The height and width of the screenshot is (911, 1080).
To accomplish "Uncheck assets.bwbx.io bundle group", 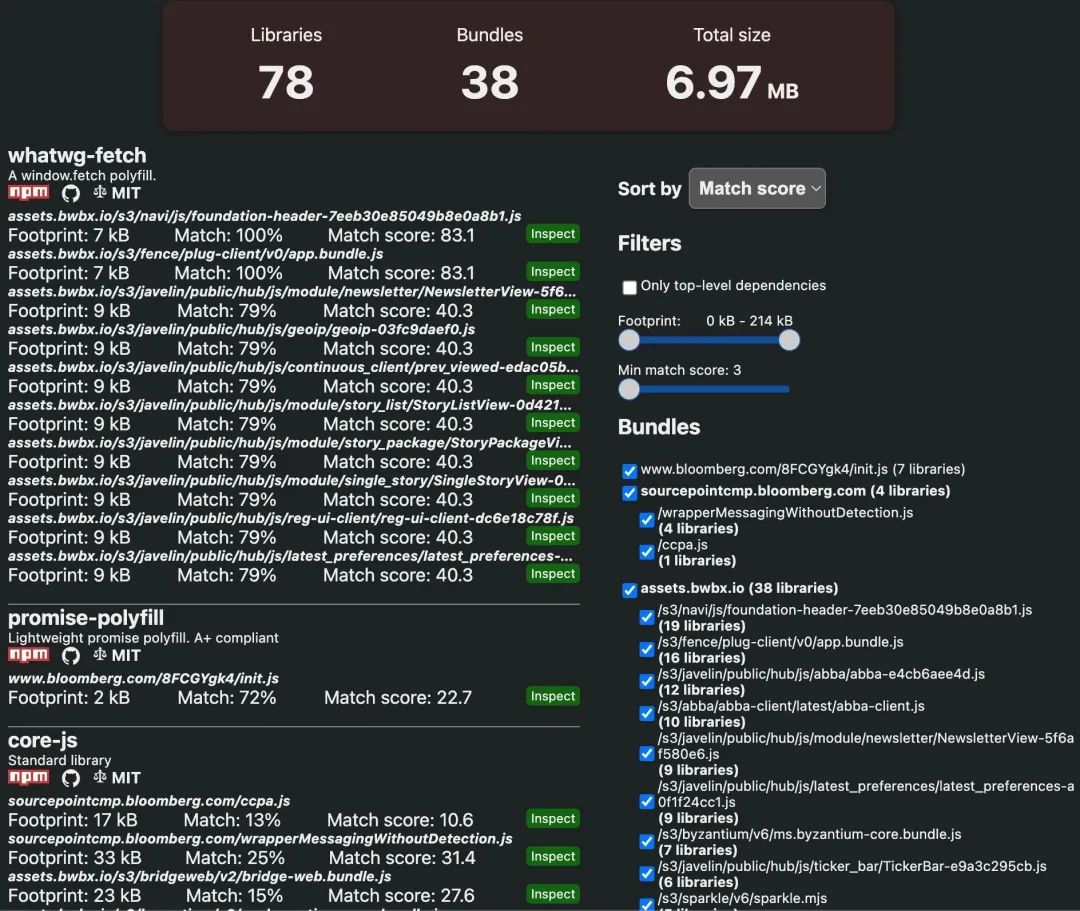I will pyautogui.click(x=630, y=590).
